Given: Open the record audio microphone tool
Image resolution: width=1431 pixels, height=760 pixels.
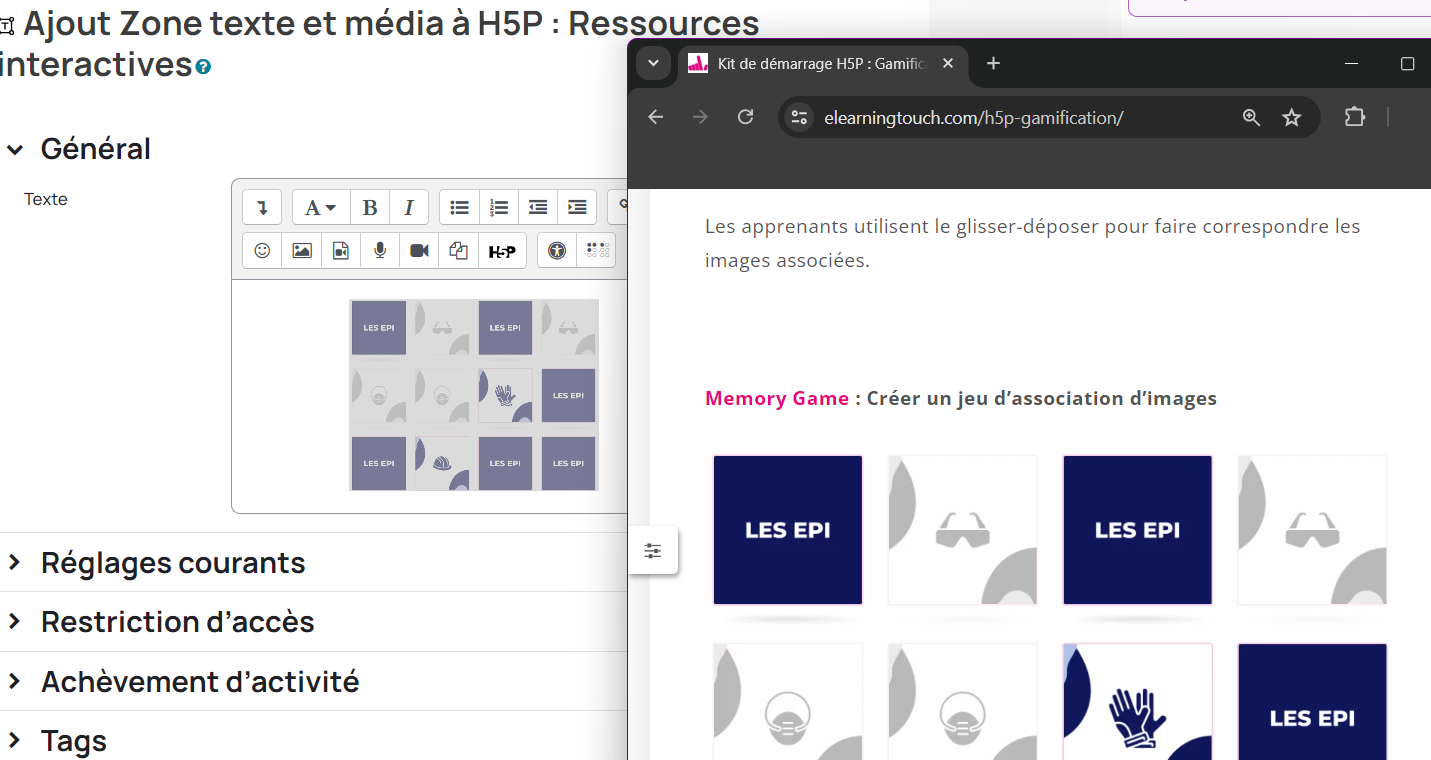Looking at the screenshot, I should (380, 251).
